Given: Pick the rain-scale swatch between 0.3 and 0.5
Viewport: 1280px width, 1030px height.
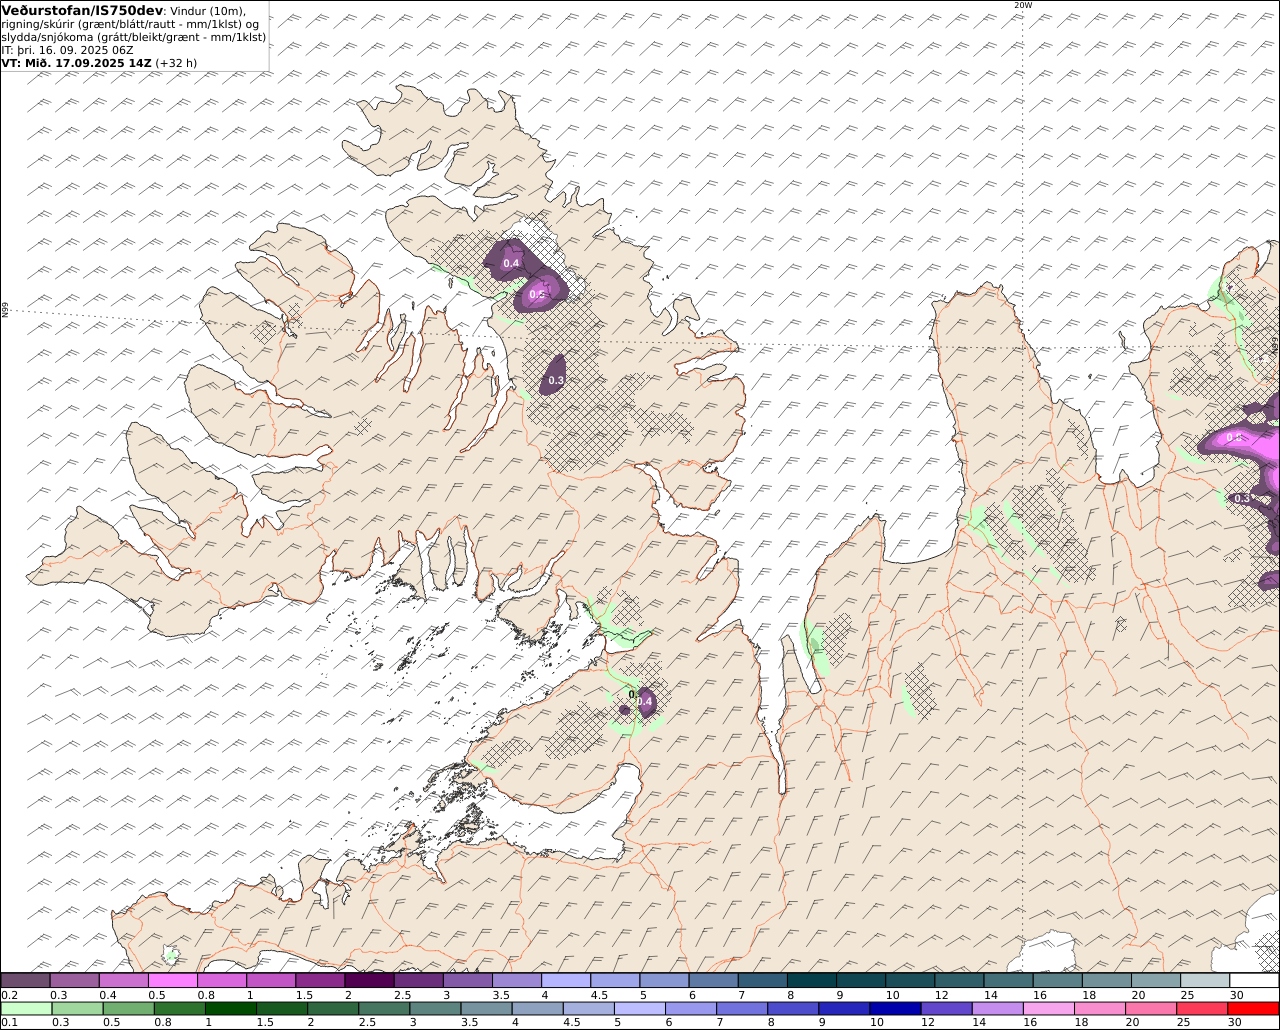Looking at the screenshot, I should (77, 1008).
